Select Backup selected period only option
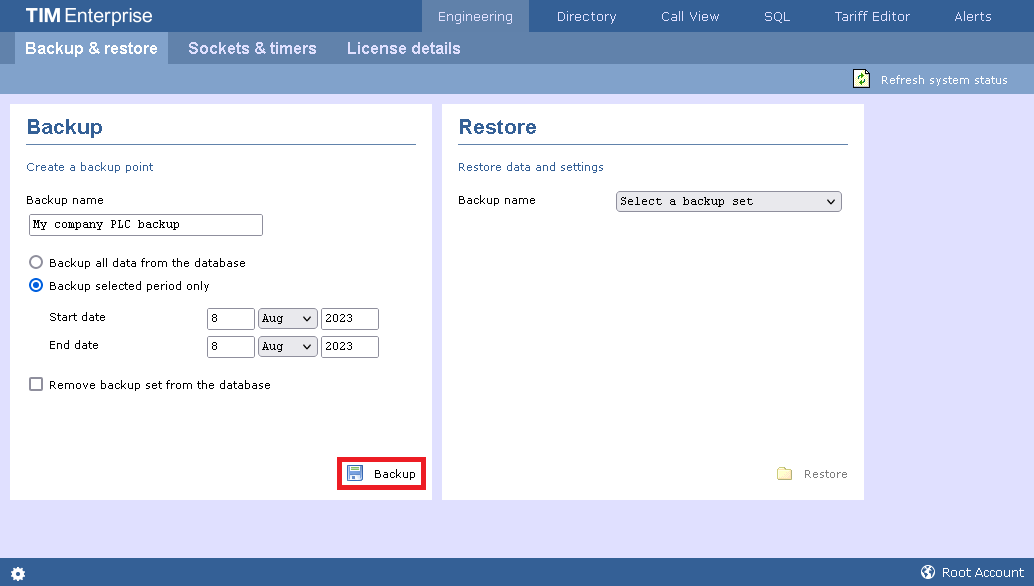 coord(36,286)
